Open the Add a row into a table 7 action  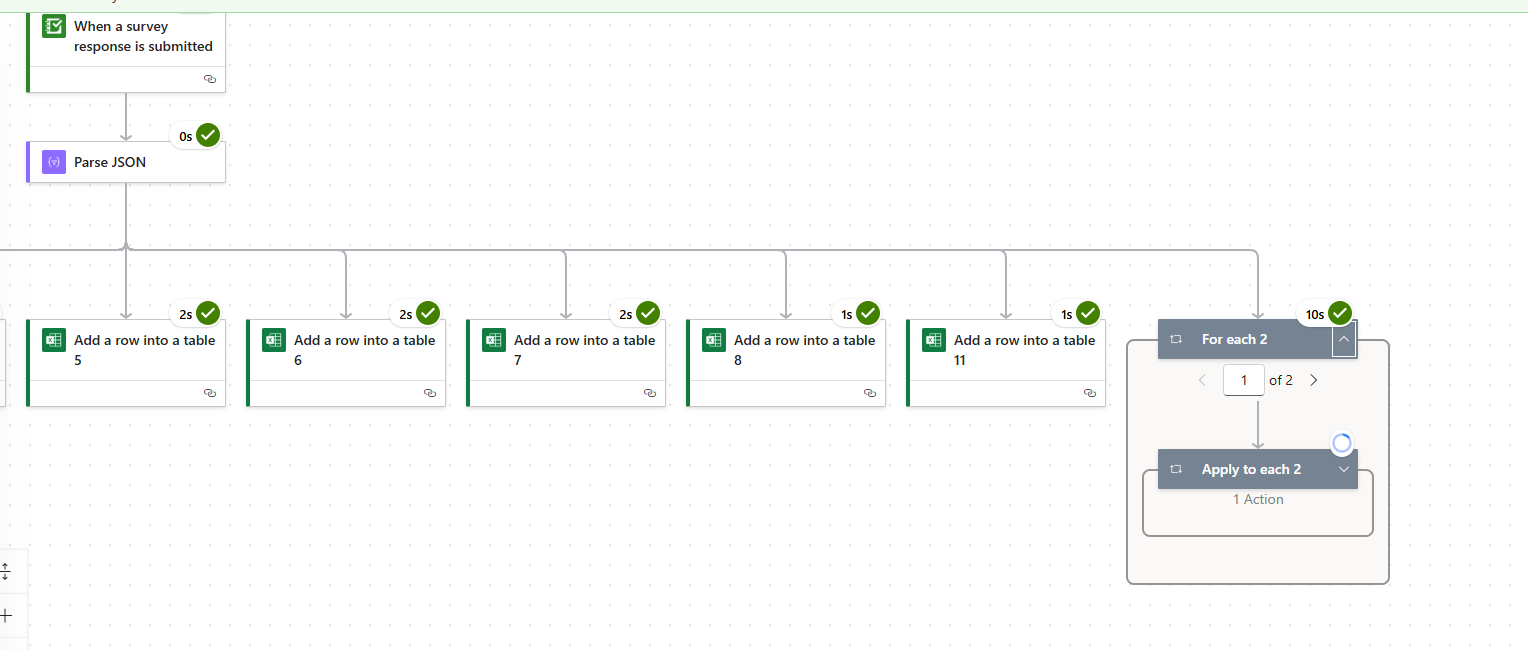tap(584, 350)
